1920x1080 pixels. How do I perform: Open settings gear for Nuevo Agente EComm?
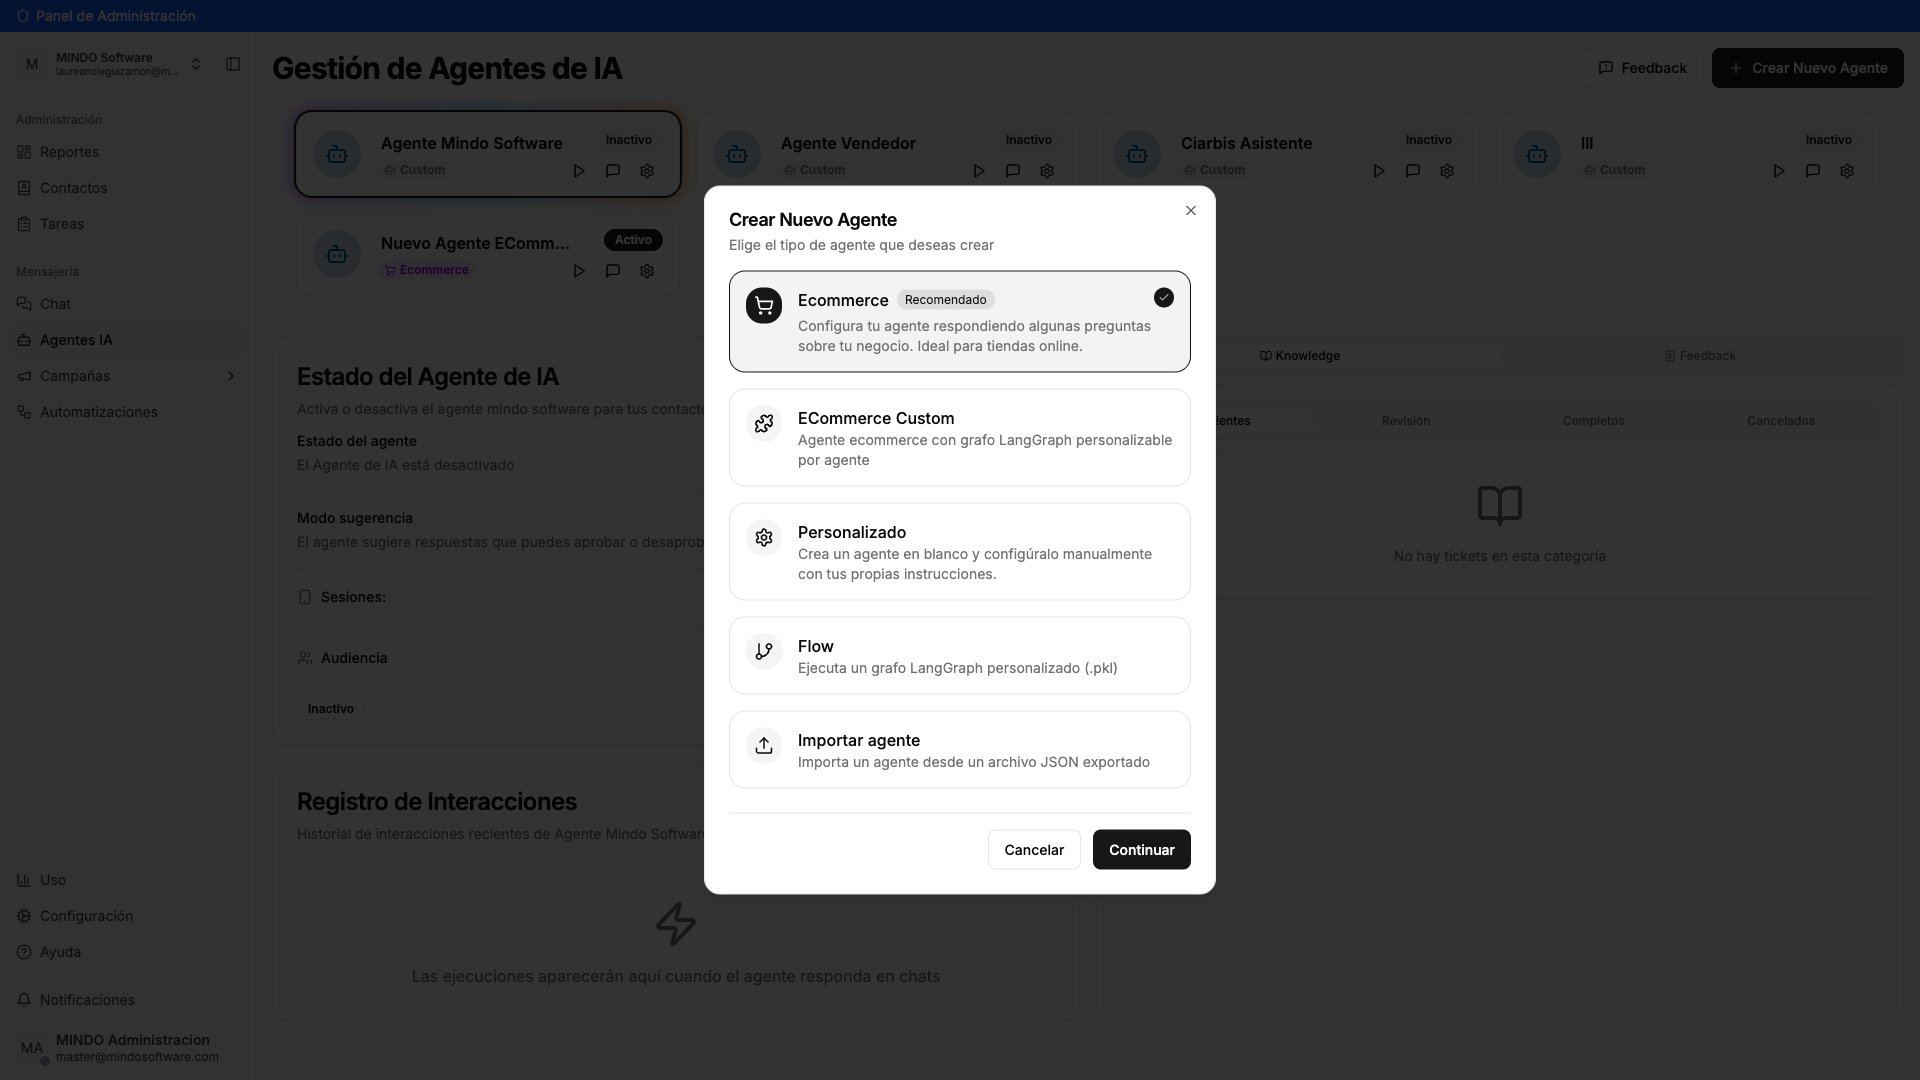[x=647, y=271]
